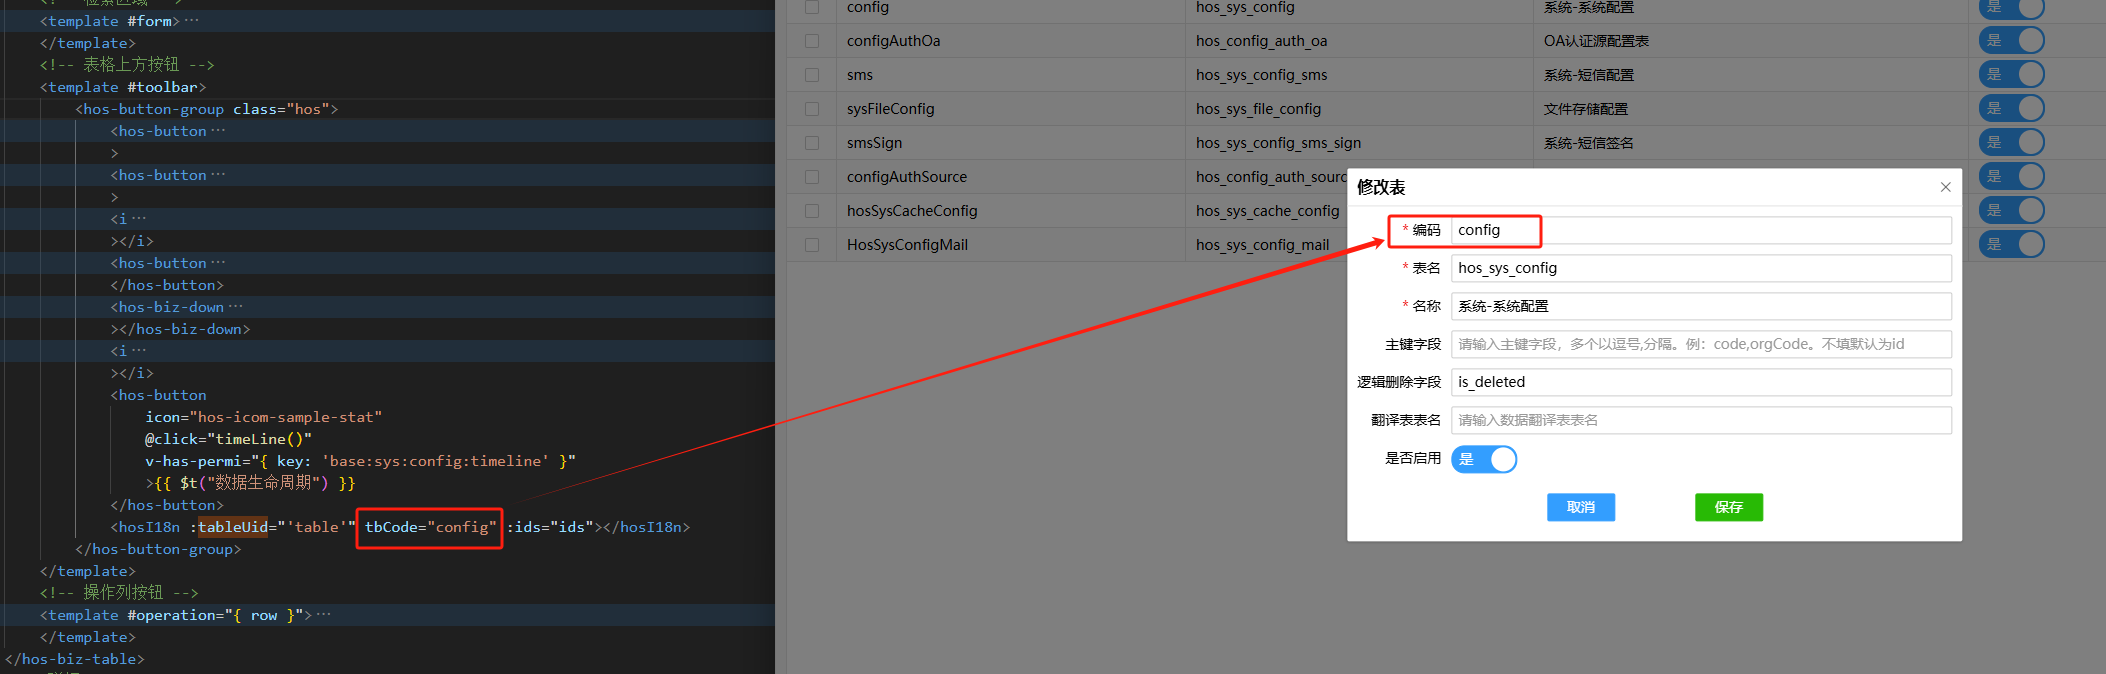
Task: Switch off the toggle for smsSign row
Action: click(2011, 143)
